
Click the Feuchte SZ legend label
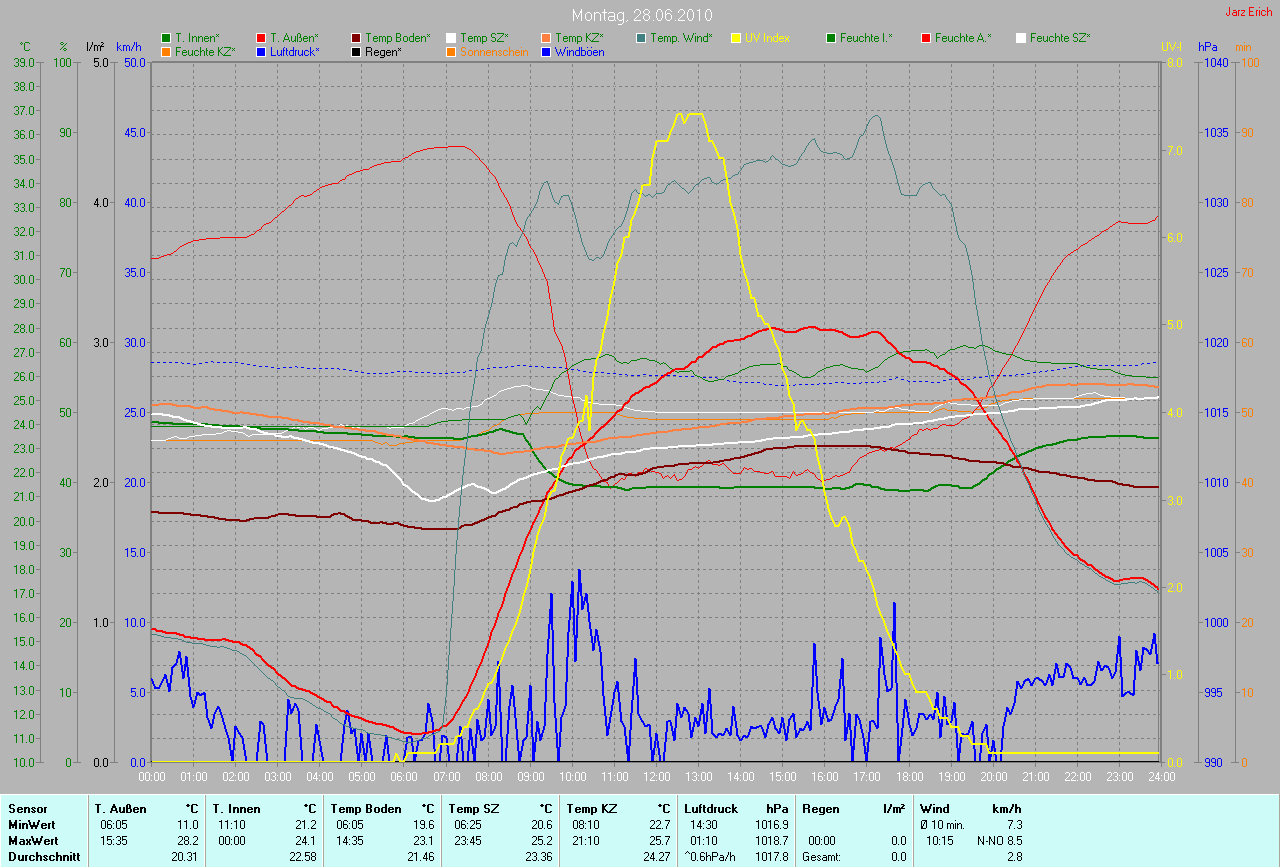coord(1059,38)
